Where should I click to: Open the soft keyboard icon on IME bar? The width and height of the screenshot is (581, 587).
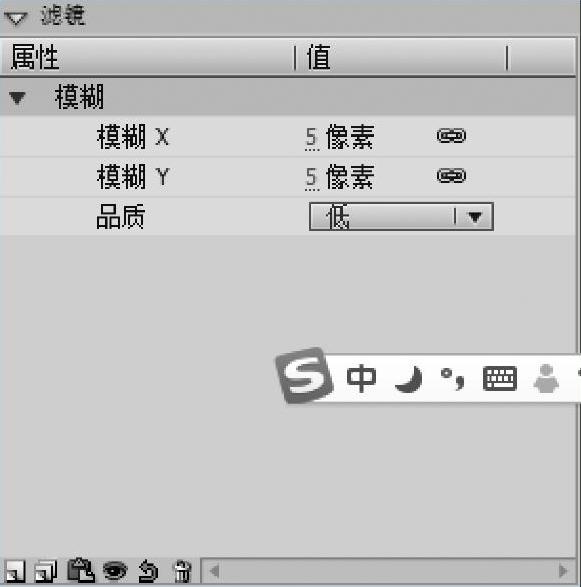pyautogui.click(x=500, y=379)
